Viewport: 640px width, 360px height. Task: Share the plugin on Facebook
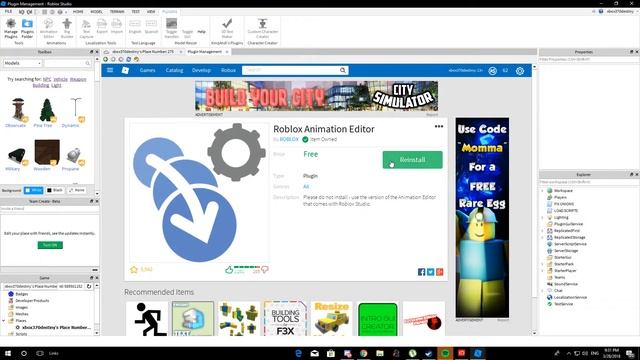pyautogui.click(x=422, y=272)
